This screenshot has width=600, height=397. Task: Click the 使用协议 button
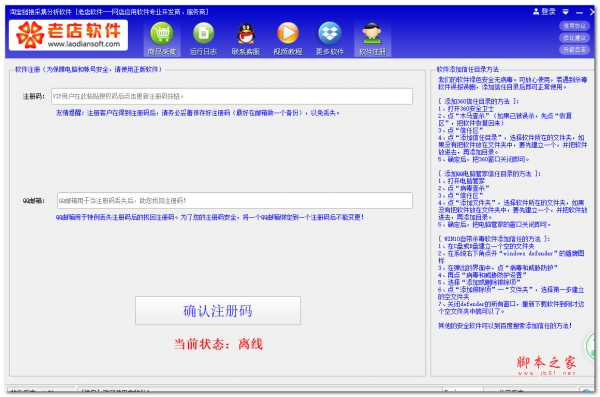coord(574,26)
